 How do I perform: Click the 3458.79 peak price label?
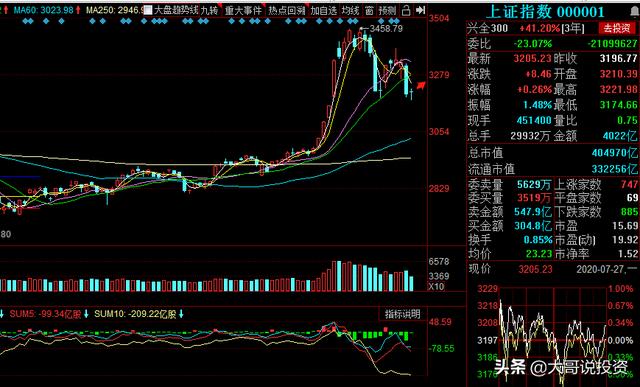click(386, 29)
